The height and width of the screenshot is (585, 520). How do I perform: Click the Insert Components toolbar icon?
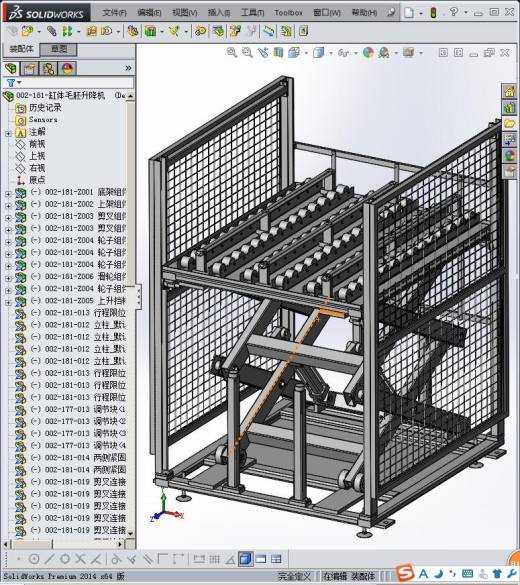pyautogui.click(x=28, y=31)
